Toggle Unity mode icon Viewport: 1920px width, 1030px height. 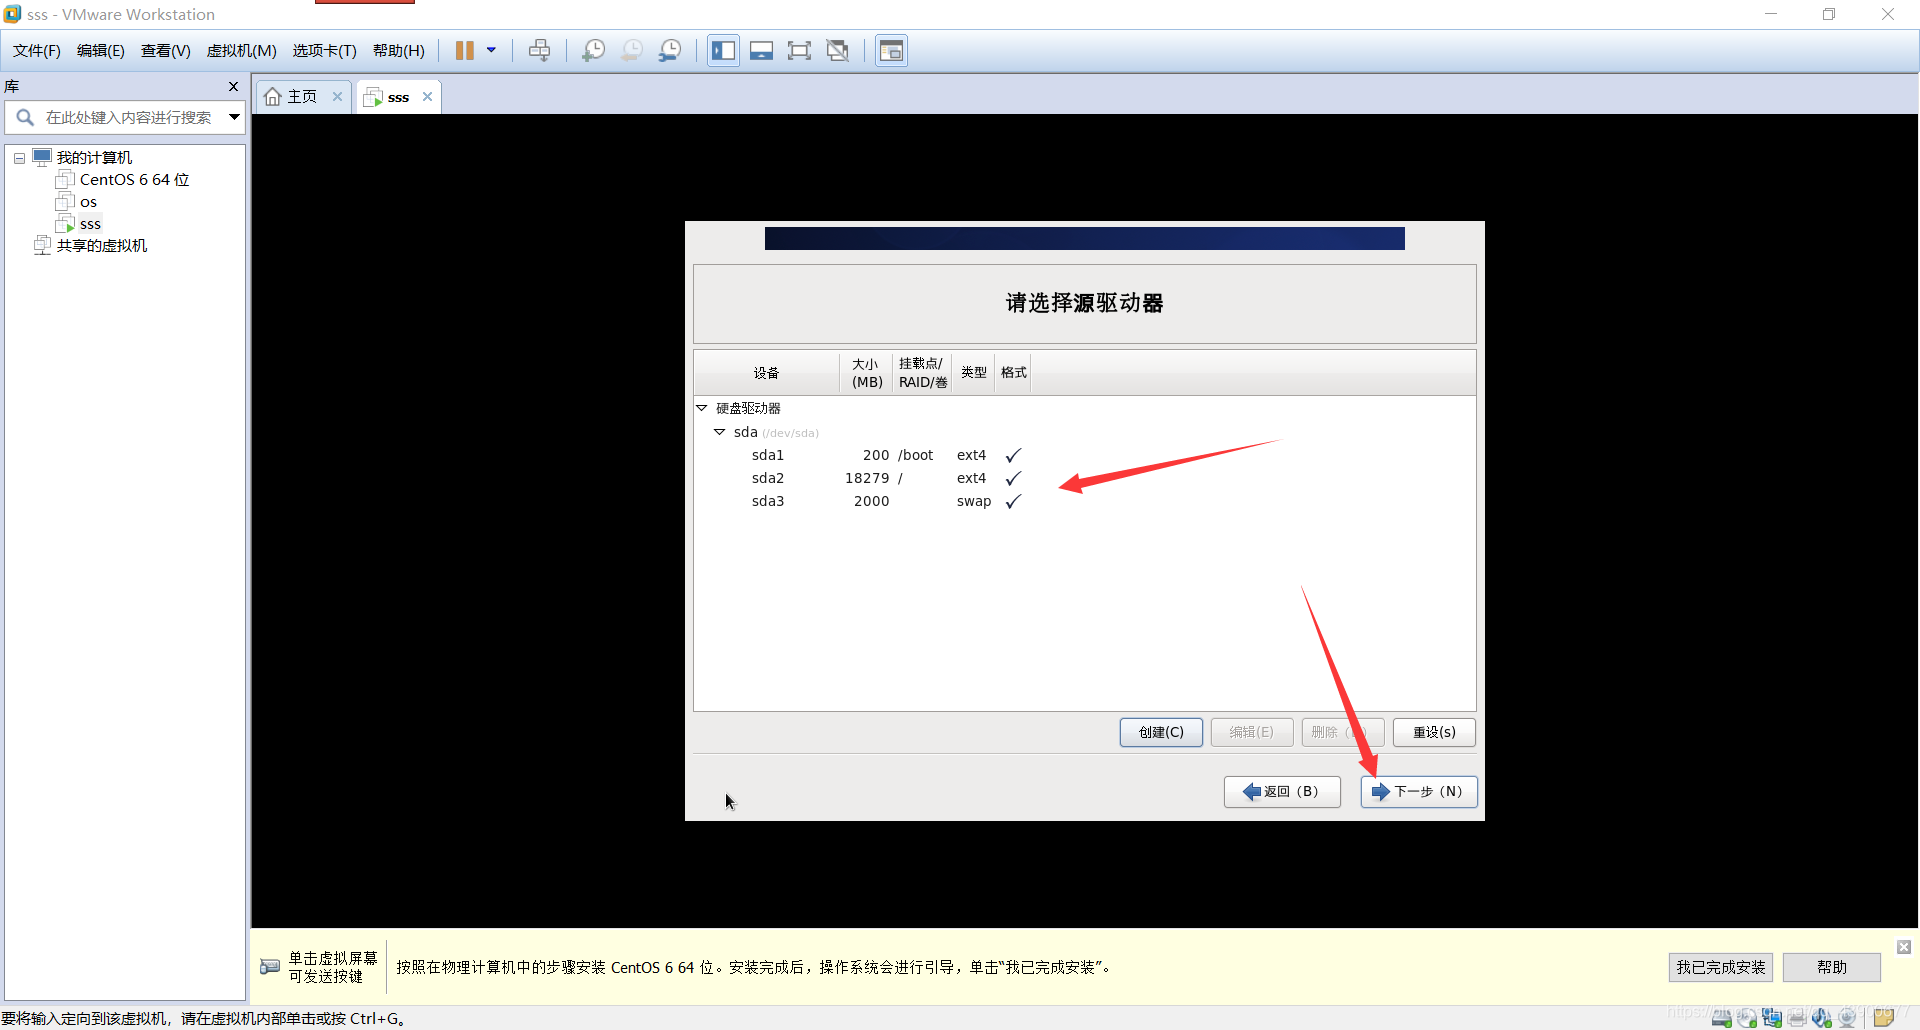pos(838,51)
